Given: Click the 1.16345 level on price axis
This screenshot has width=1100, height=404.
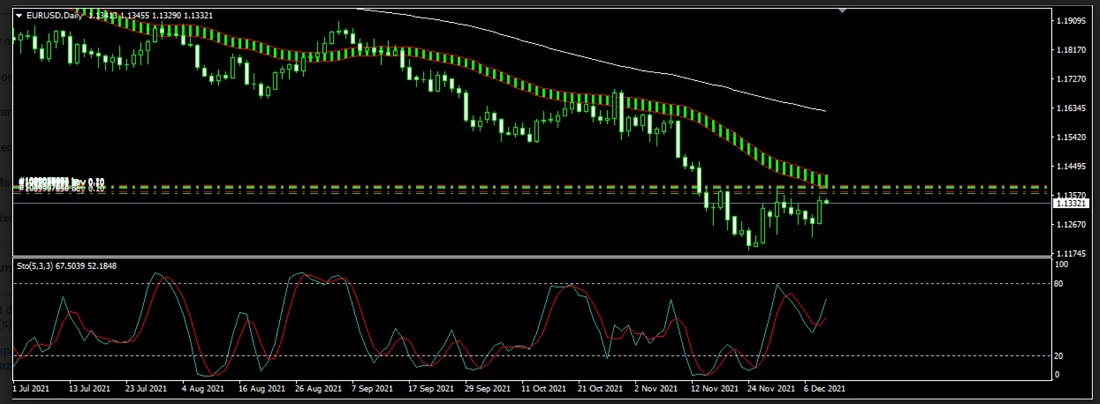Looking at the screenshot, I should [1070, 108].
